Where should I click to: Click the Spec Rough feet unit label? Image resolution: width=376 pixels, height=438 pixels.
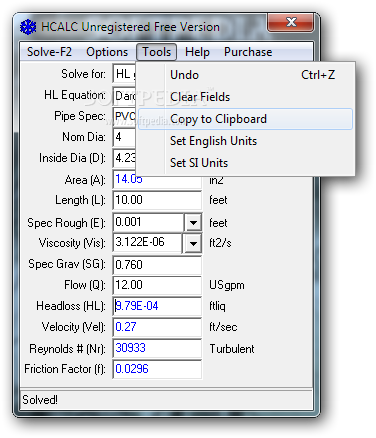pos(218,223)
